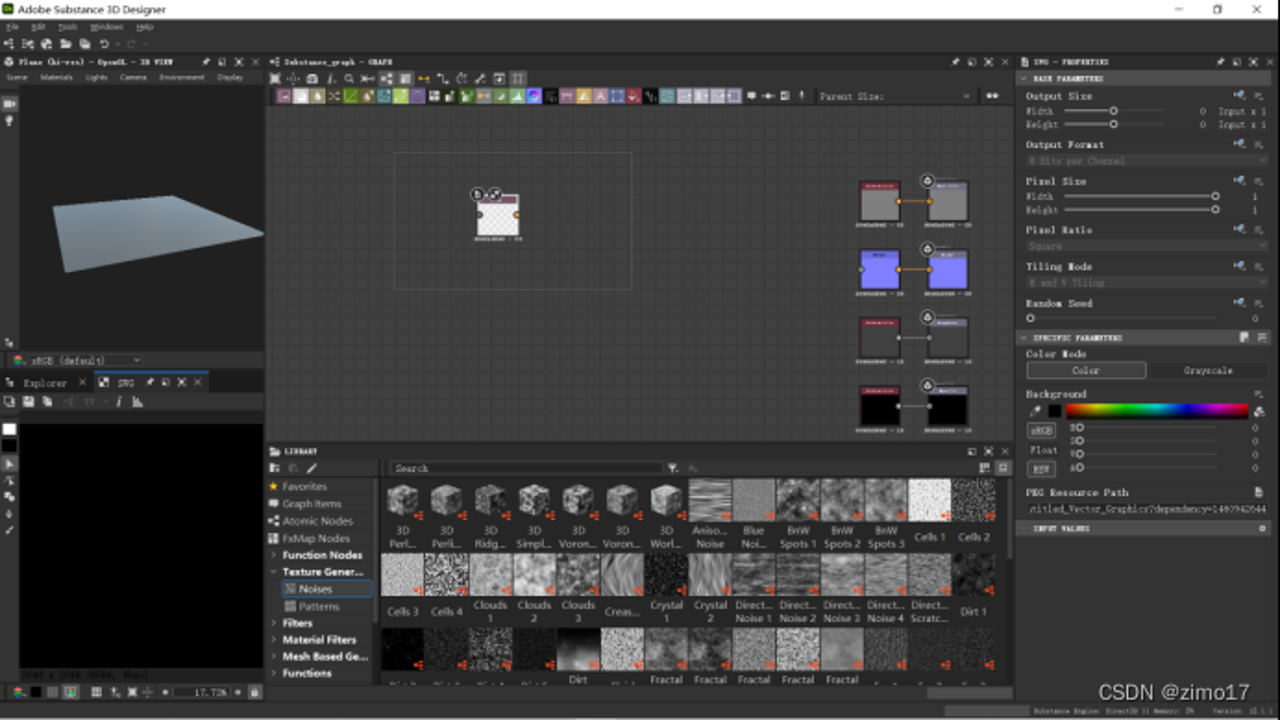Select Noises category in Library
The height and width of the screenshot is (720, 1280).
tap(327, 589)
